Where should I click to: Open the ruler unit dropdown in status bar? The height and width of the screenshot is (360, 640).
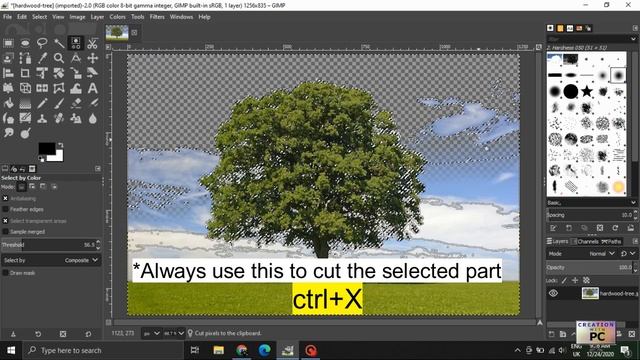click(151, 333)
